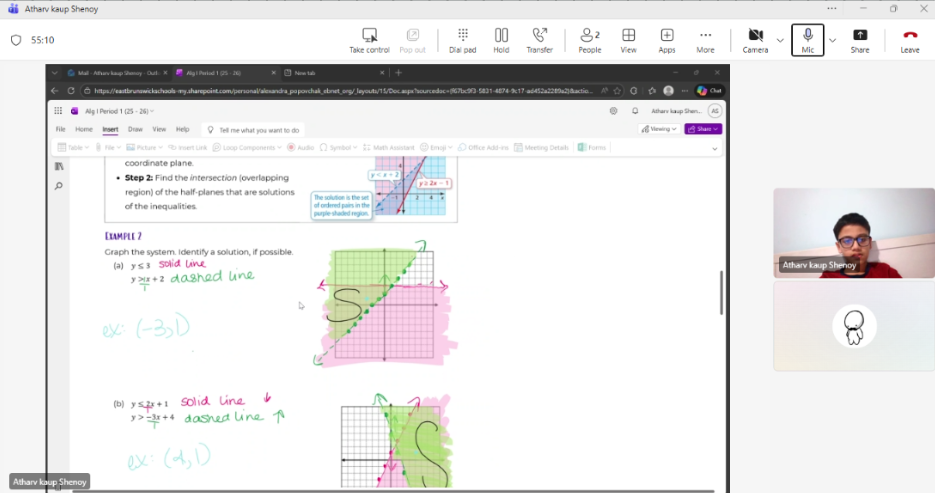Screen dimensions: 935x493
Task: Click Insert Link in ribbon
Action: tap(187, 147)
